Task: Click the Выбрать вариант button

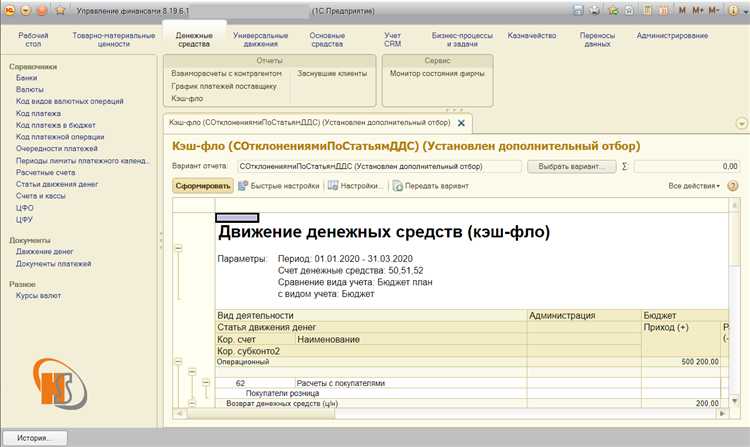Action: coord(572,166)
